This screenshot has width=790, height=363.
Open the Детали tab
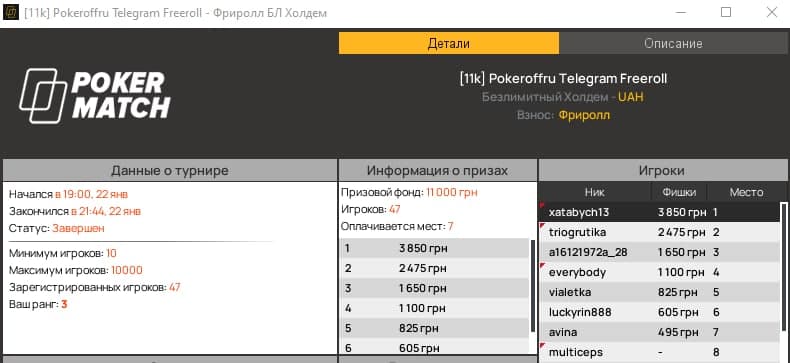pos(449,43)
